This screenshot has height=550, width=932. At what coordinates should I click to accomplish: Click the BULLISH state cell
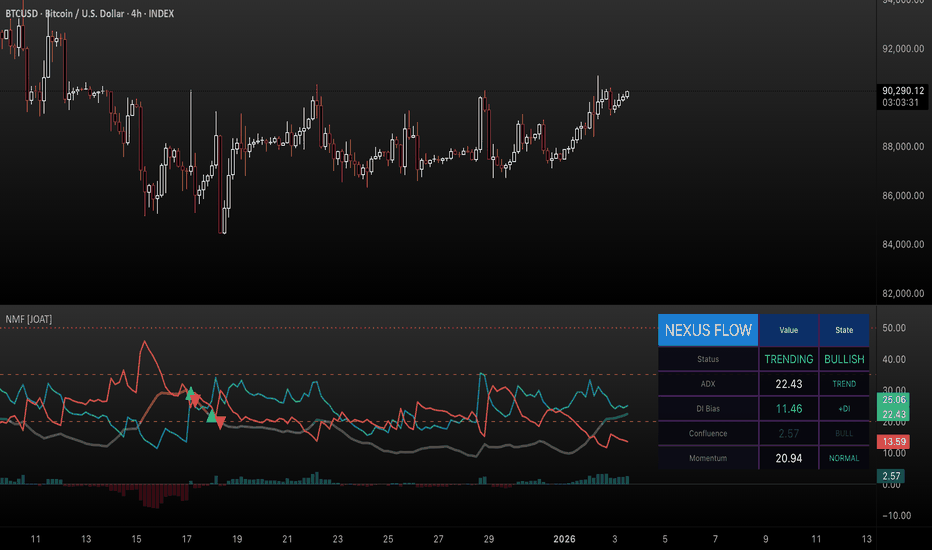844,359
